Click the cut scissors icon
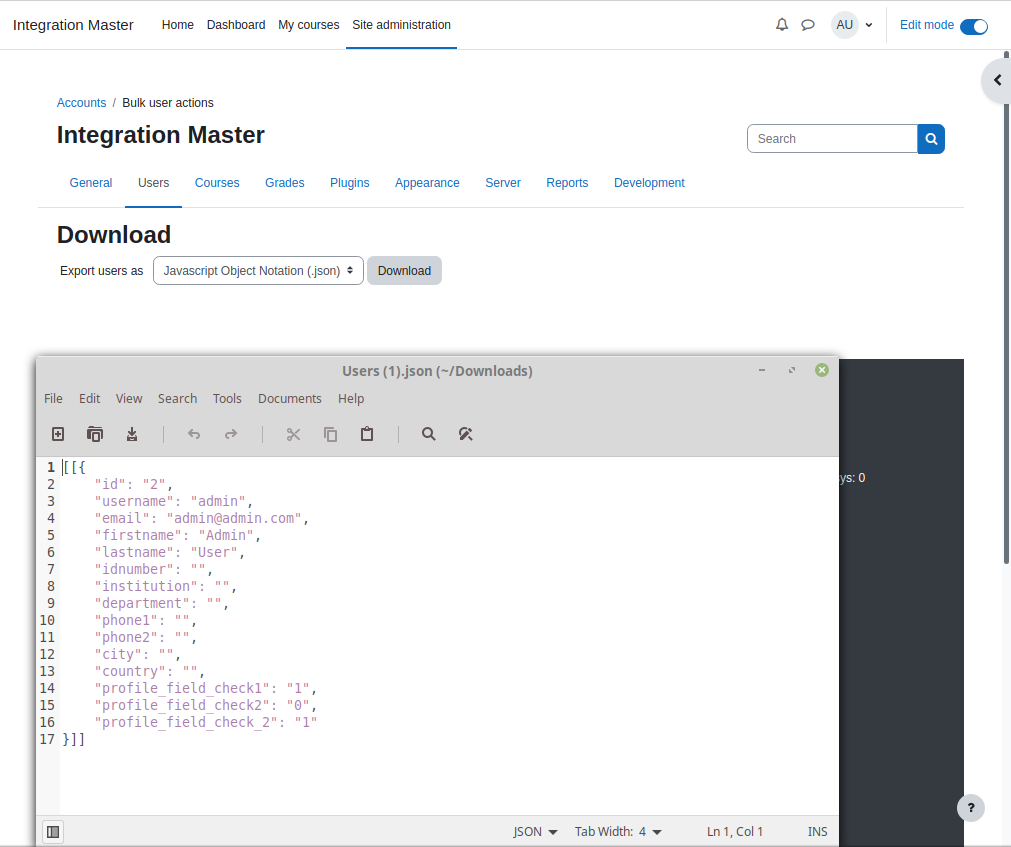Screen dimensions: 1011x847 (x=293, y=434)
